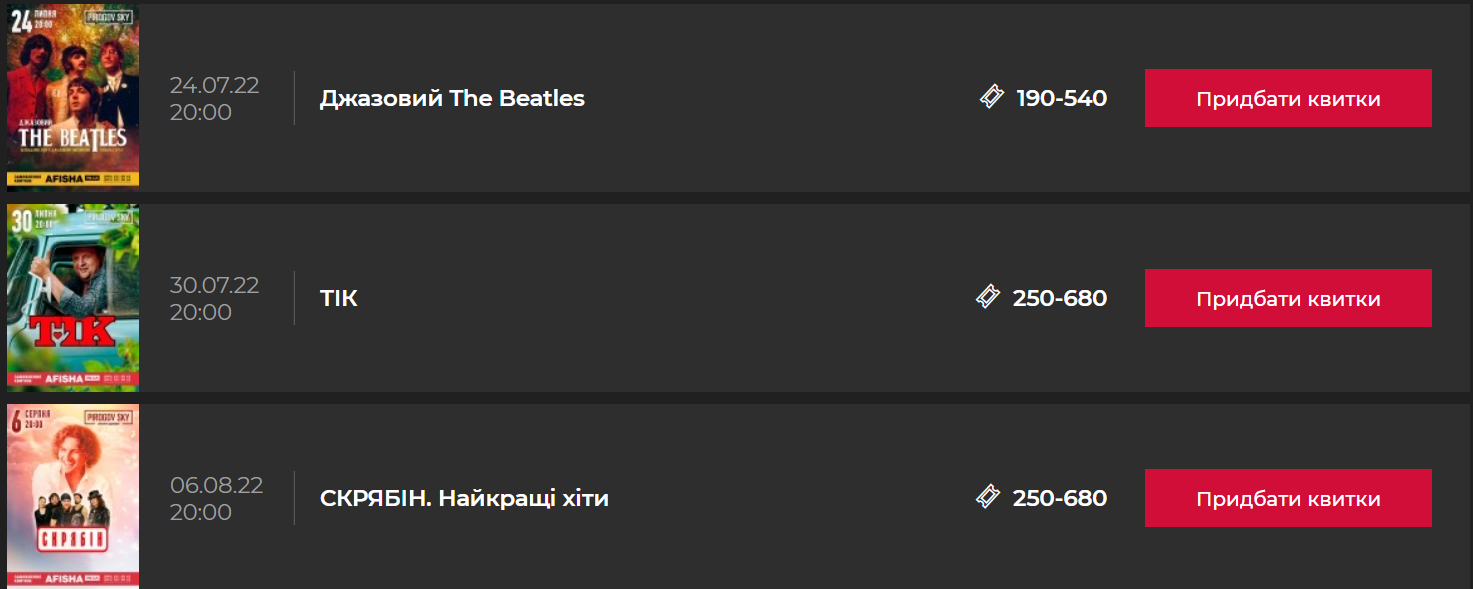Click the Beatles concert poster thumbnail
1473x589 pixels.
tap(73, 98)
